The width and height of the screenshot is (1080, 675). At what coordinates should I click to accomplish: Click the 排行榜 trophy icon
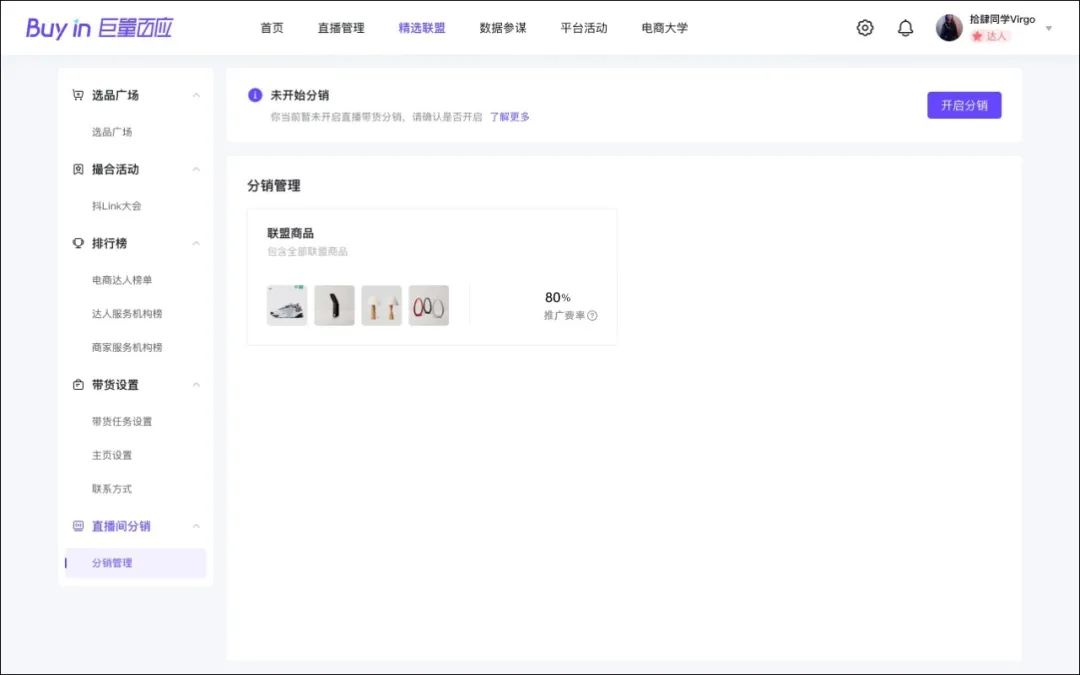coord(79,243)
